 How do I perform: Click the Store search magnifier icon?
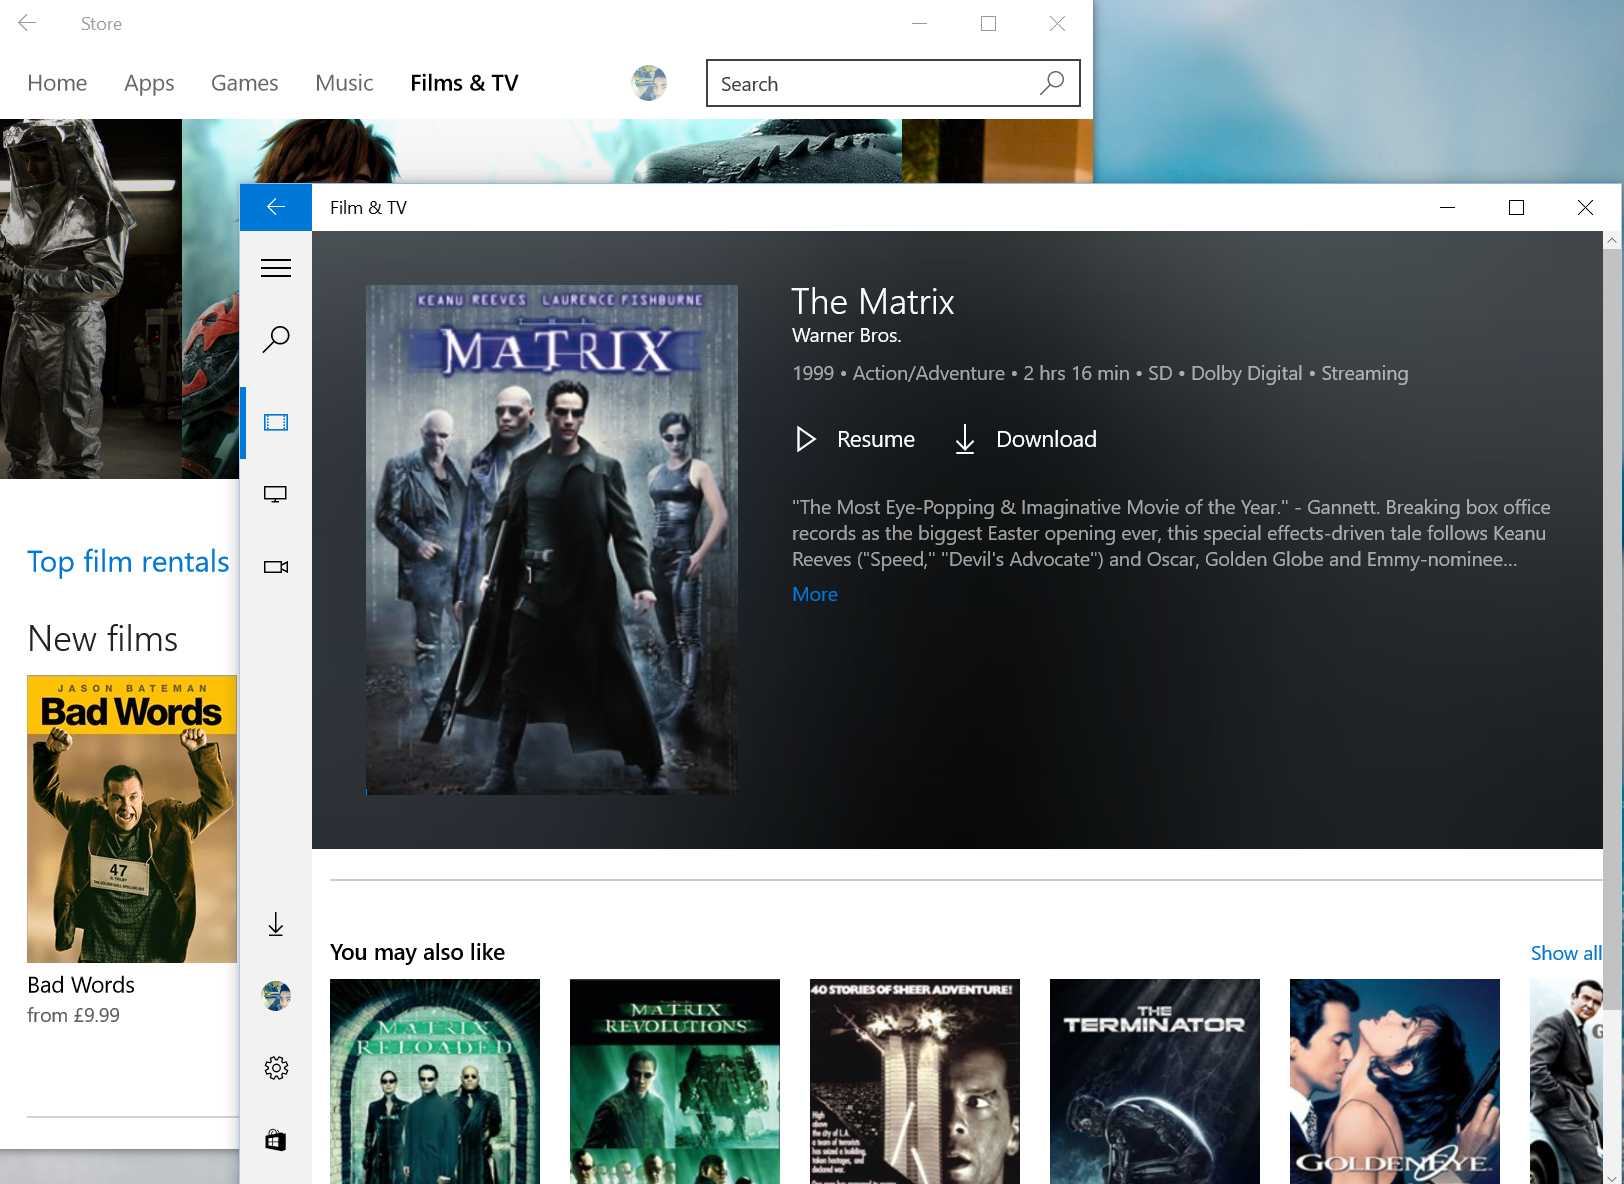click(1052, 83)
